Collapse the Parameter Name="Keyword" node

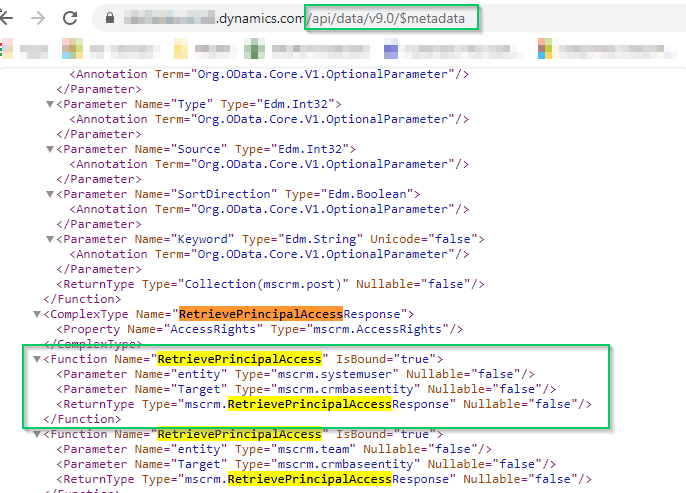coord(50,240)
